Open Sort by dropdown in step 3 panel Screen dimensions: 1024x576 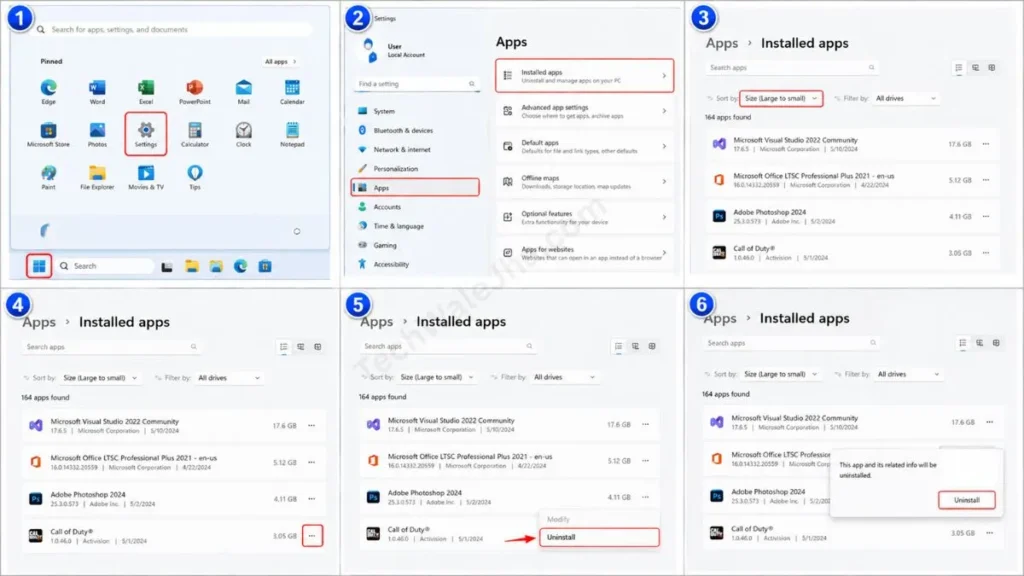pyautogui.click(x=781, y=99)
